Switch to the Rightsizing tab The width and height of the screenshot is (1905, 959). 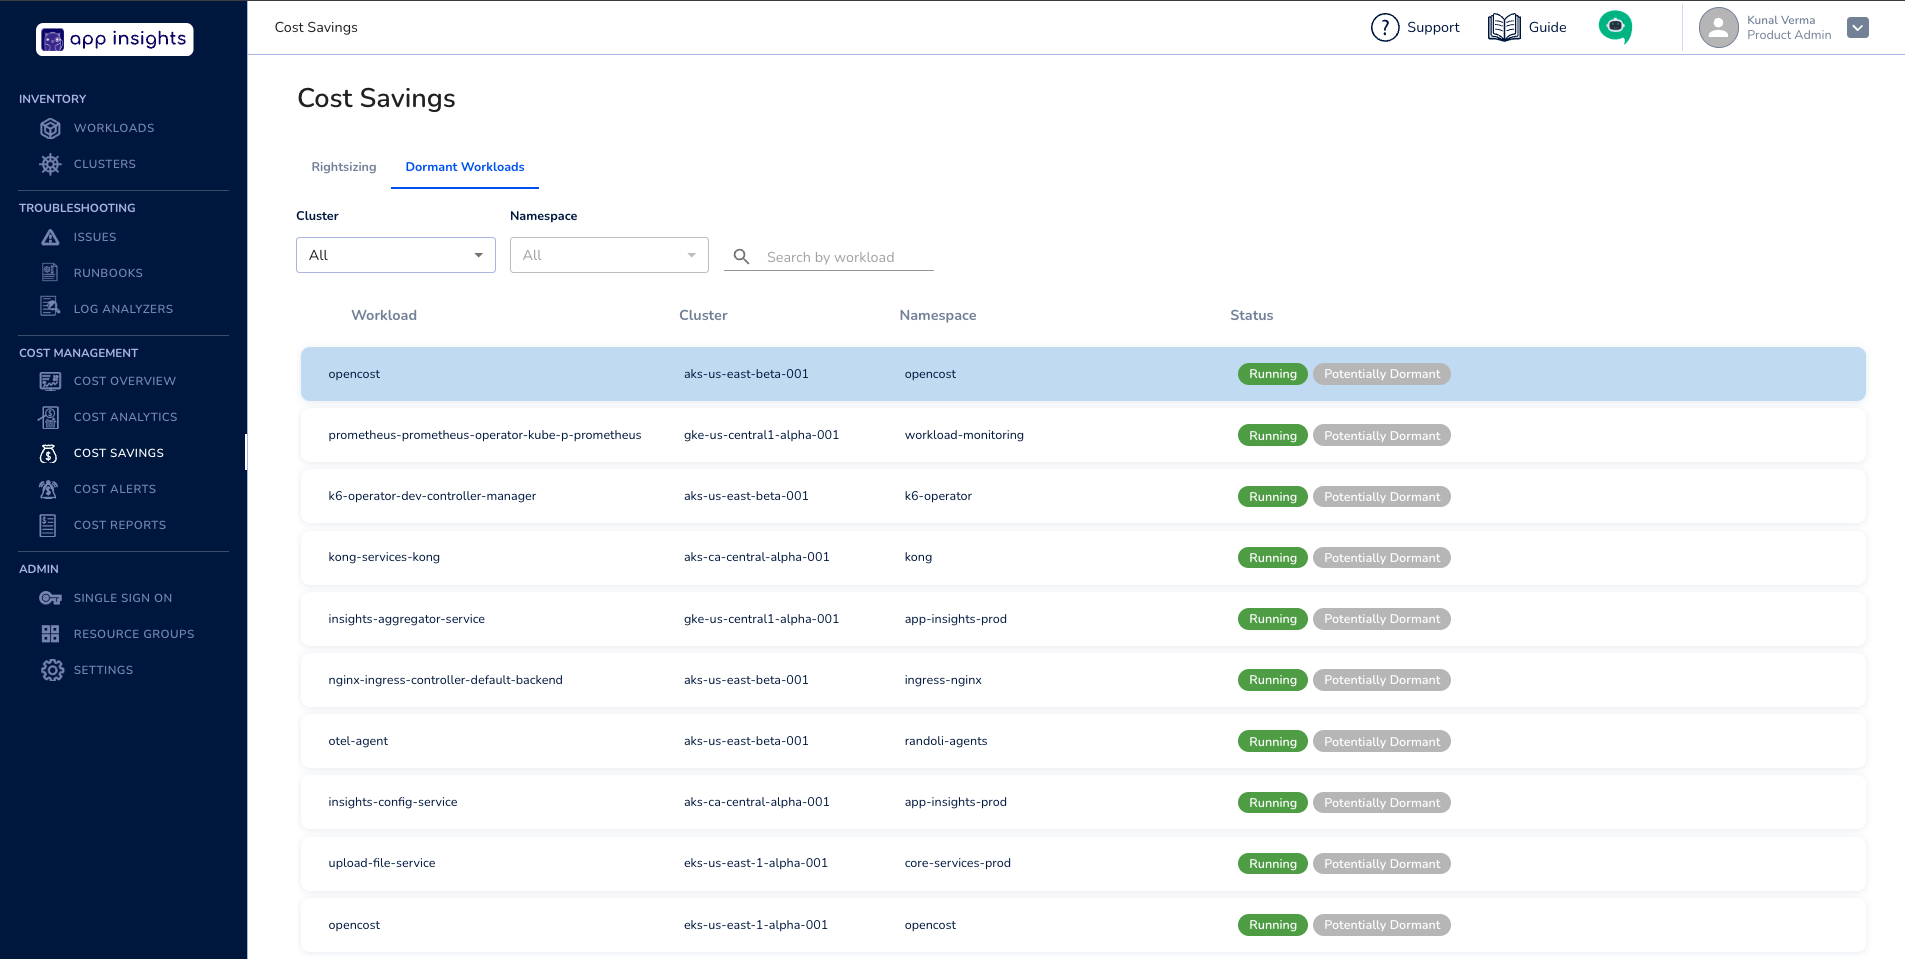pyautogui.click(x=343, y=167)
